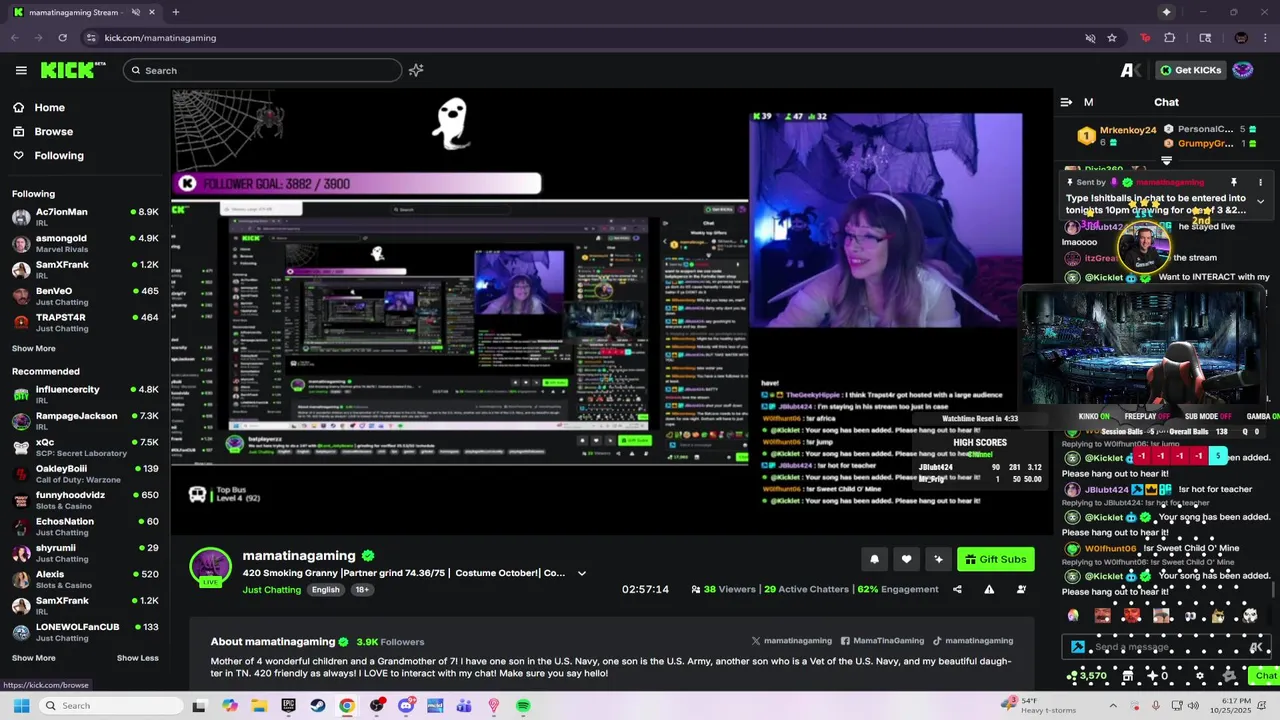The height and width of the screenshot is (720, 1280).
Task: Open pinned message three-dot menu
Action: click(x=1260, y=183)
